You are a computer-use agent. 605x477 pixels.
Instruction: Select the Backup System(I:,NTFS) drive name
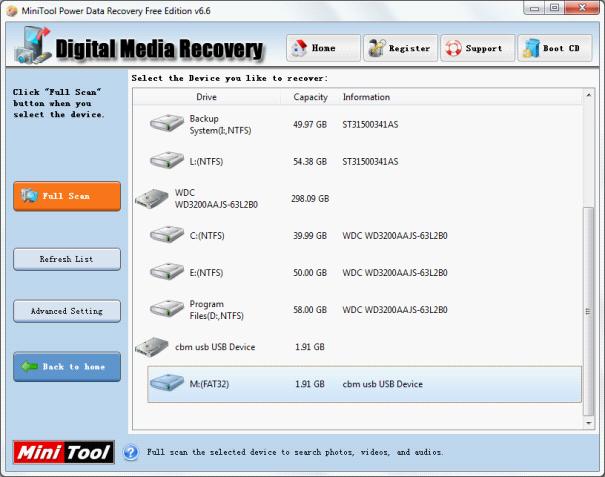(220, 124)
